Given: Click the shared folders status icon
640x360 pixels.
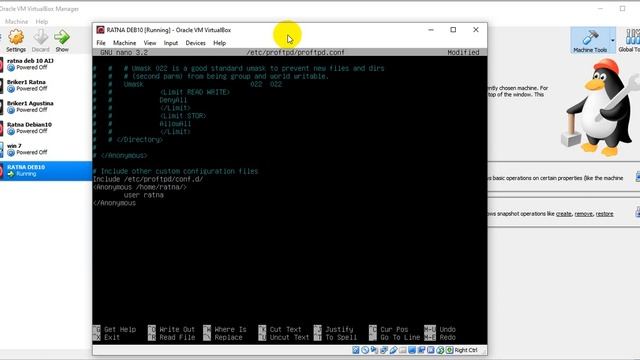Looking at the screenshot, I should pyautogui.click(x=402, y=350).
